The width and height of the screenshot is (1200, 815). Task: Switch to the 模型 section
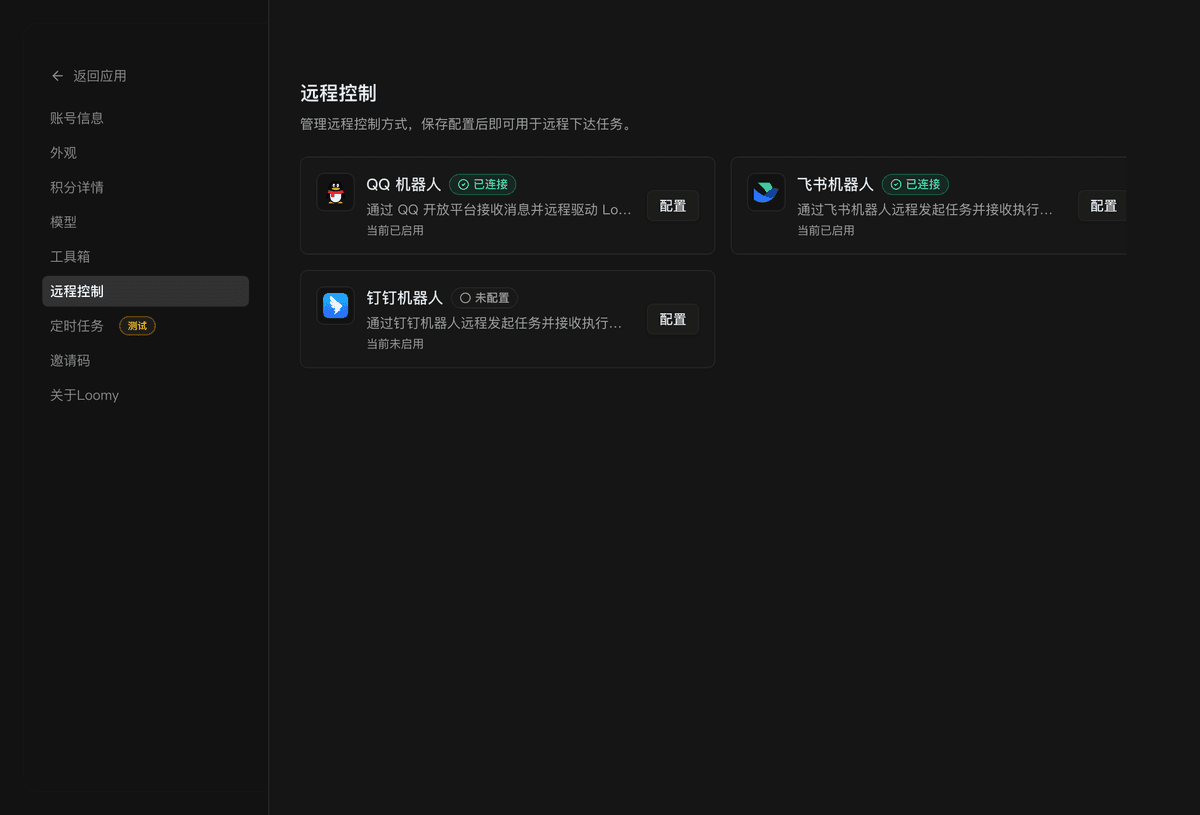point(63,221)
